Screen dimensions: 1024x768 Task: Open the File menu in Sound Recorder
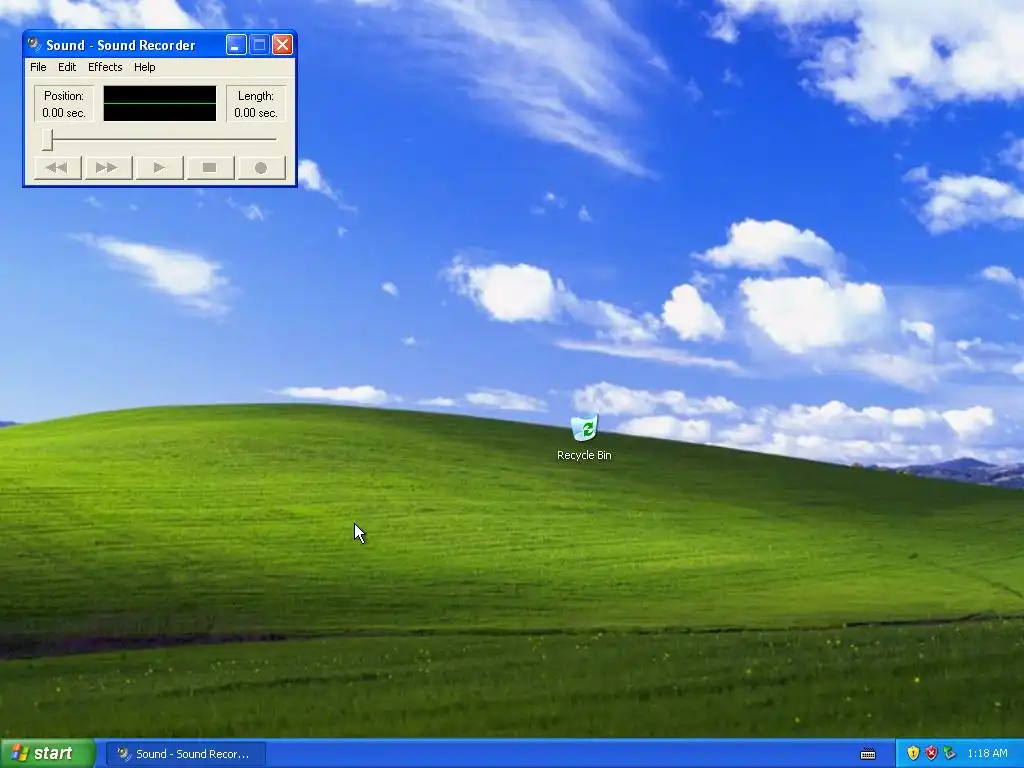38,67
